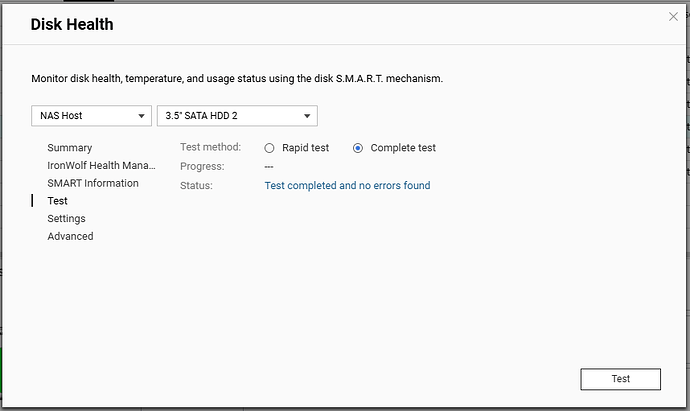Image resolution: width=690 pixels, height=411 pixels.
Task: Click the Rapid test label text
Action: (305, 148)
